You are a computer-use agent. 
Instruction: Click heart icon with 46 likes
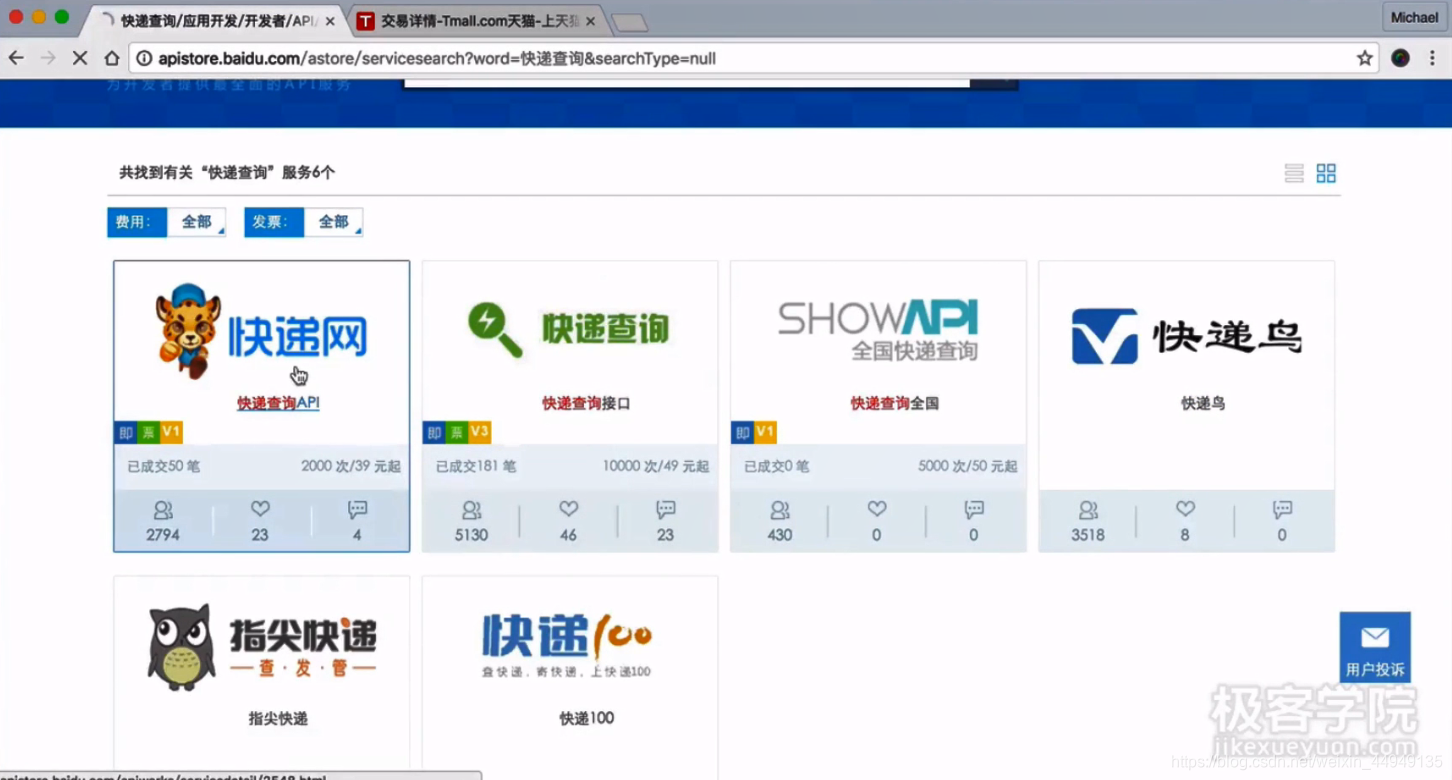[x=568, y=510]
